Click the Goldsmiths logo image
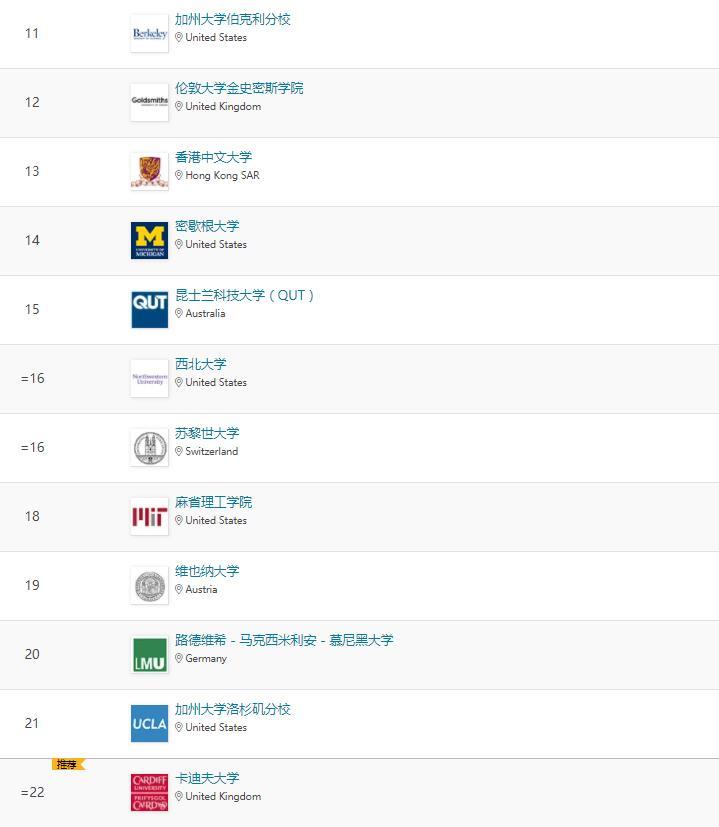The image size is (719, 827). [149, 102]
